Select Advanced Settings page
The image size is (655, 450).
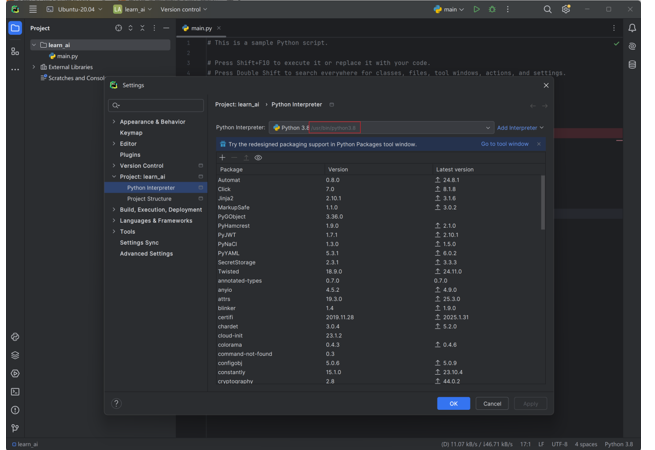146,253
